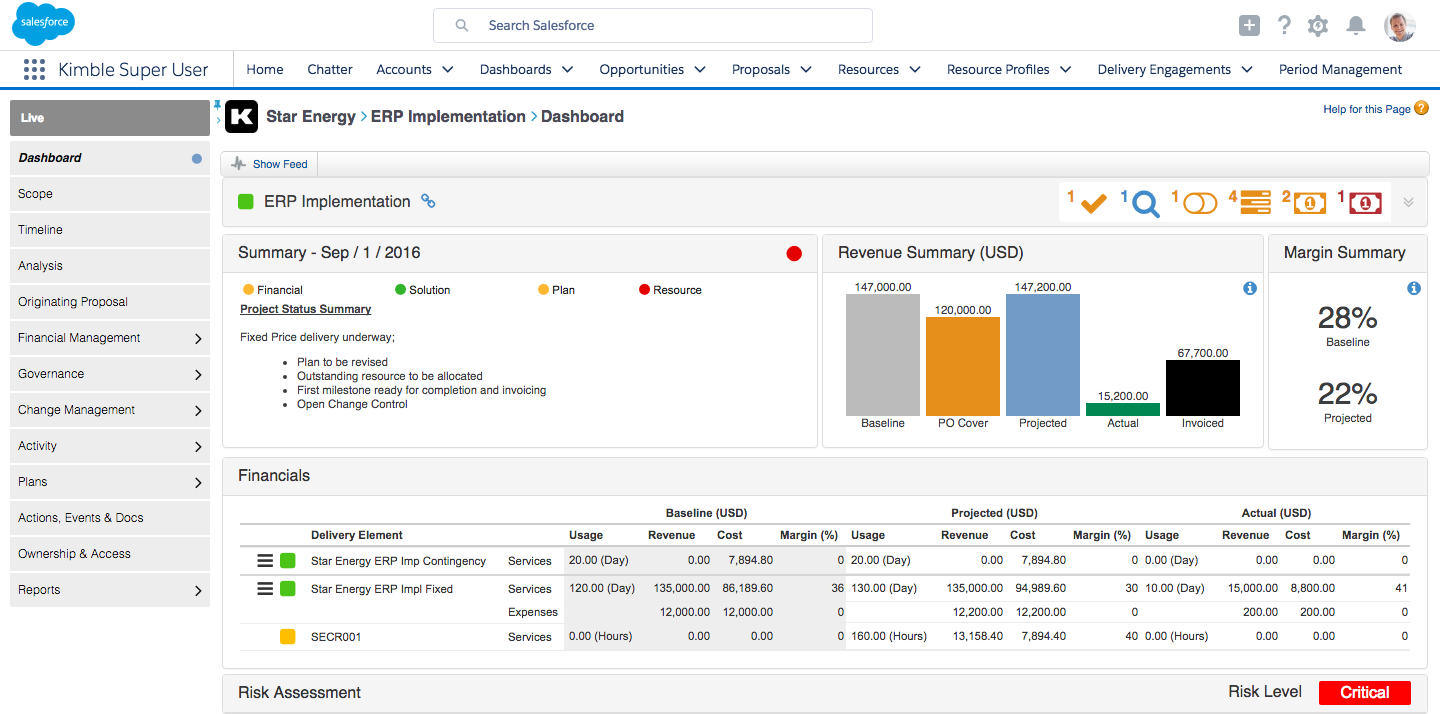Click the orange banknote icon

1310,203
